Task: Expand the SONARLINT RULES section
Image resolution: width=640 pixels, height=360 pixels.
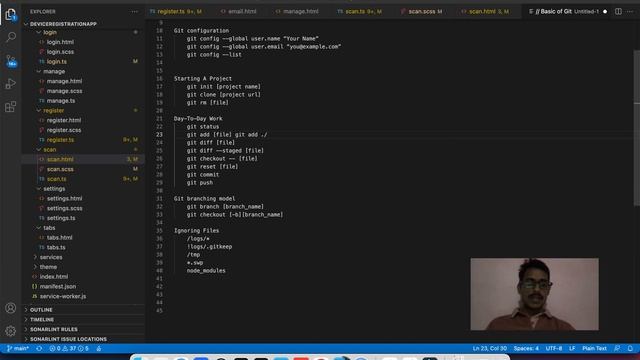Action: tap(53, 329)
